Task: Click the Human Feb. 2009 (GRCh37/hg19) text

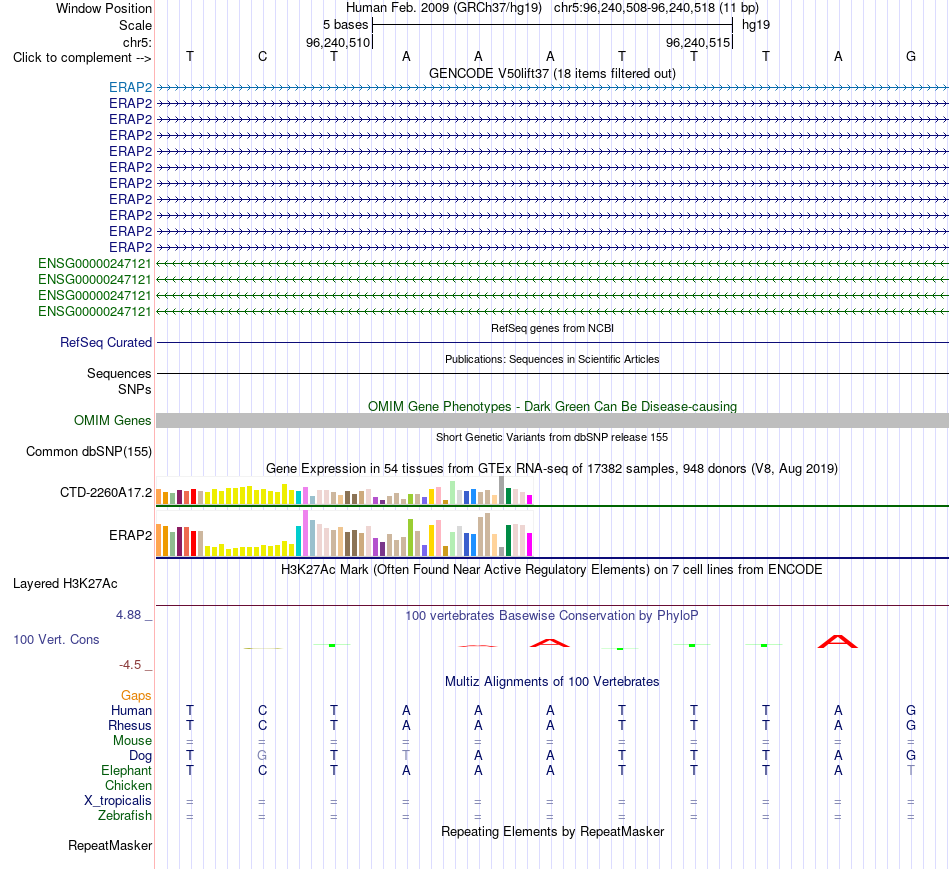Action: coord(446,8)
